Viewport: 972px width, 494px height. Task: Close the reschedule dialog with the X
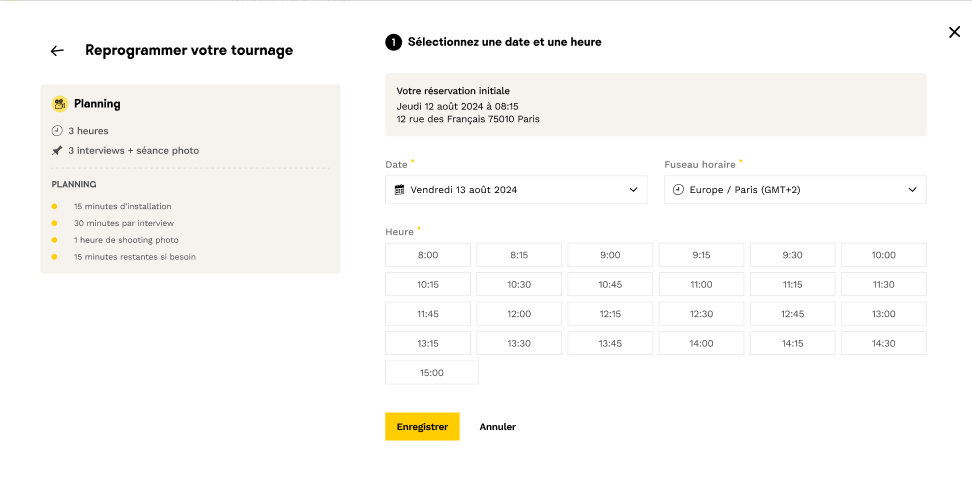[954, 32]
